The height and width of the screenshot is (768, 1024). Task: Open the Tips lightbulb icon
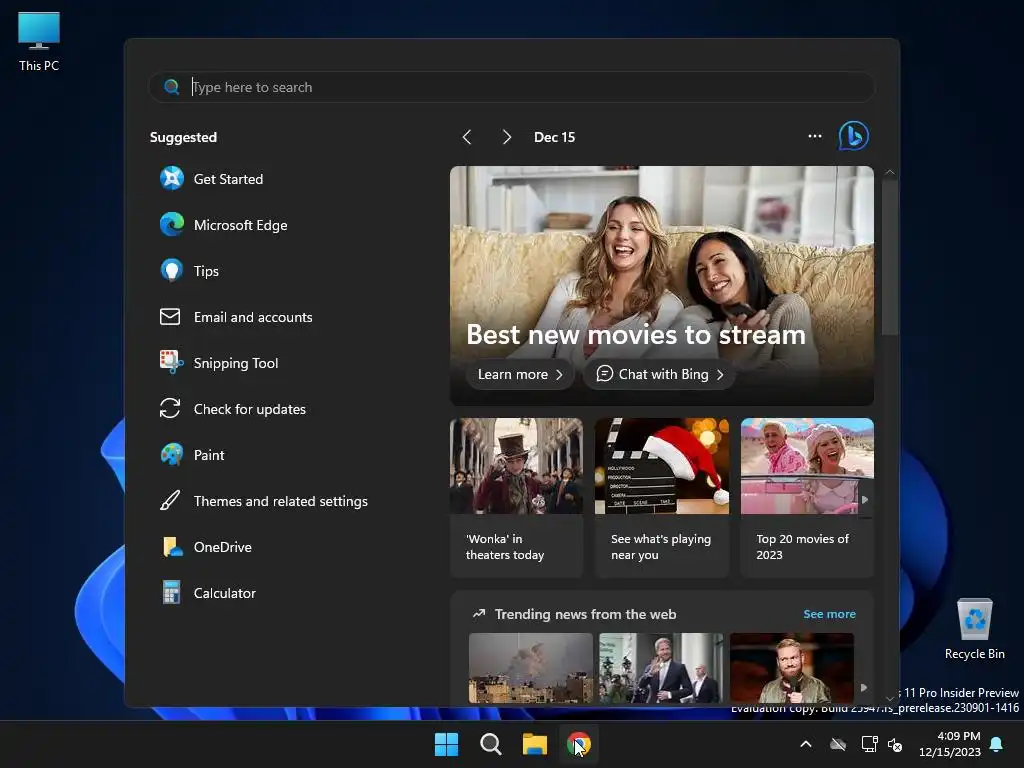coord(172,270)
